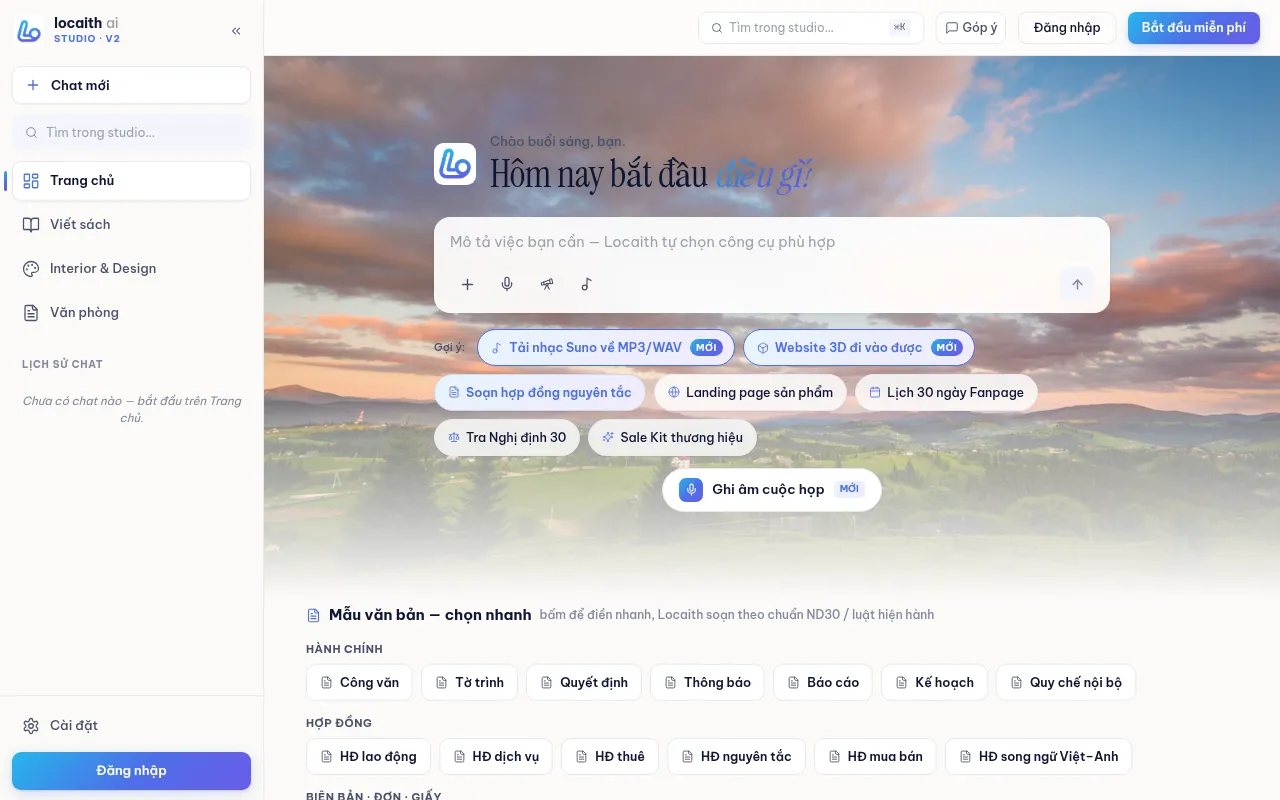Select the HĐ lao động template

click(368, 756)
